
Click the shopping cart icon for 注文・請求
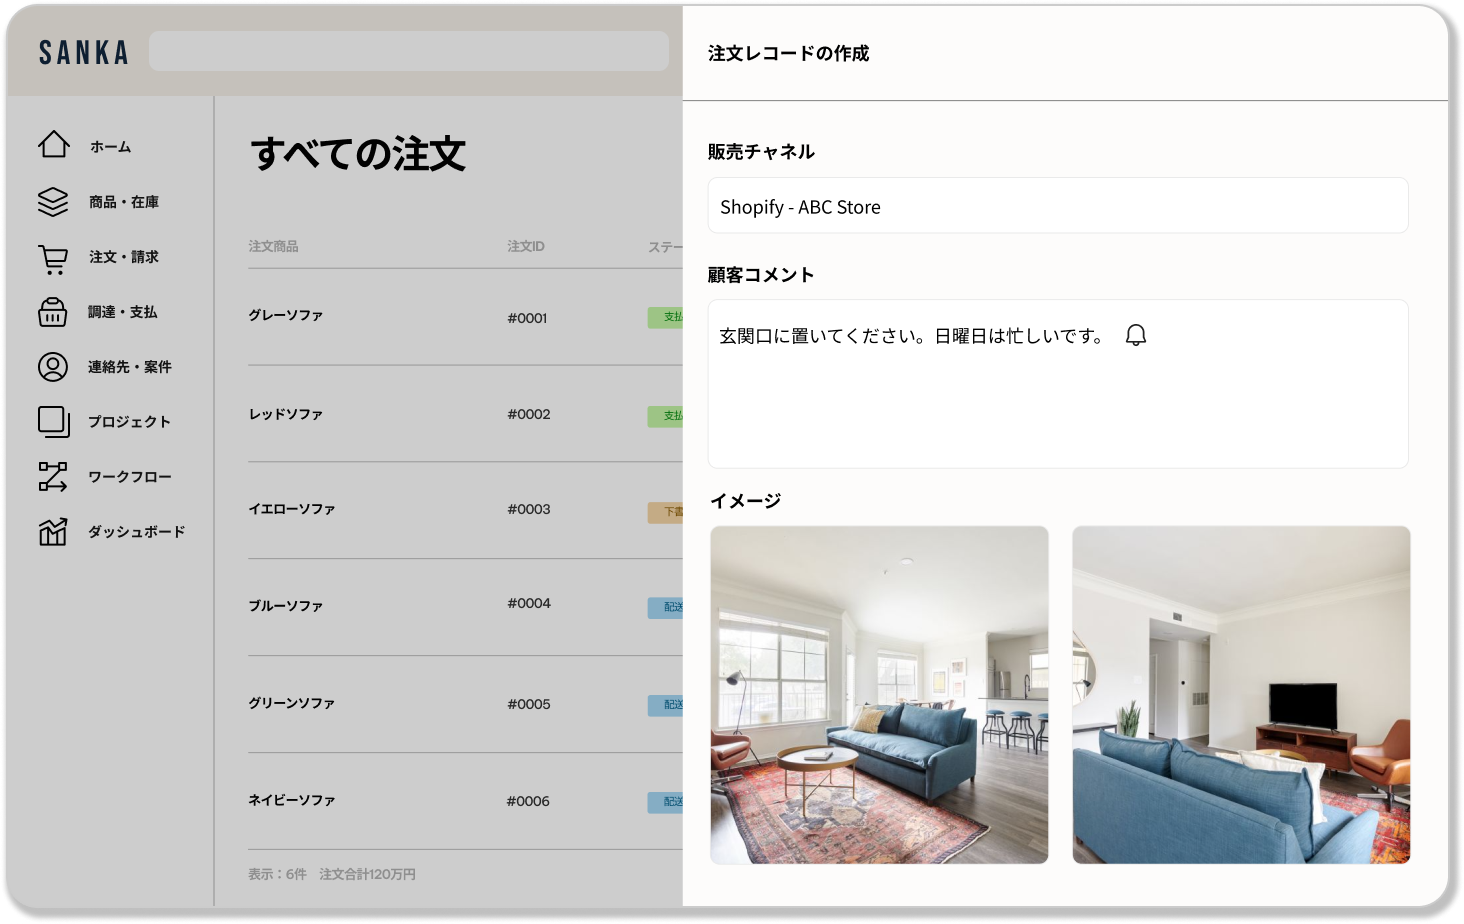click(53, 259)
